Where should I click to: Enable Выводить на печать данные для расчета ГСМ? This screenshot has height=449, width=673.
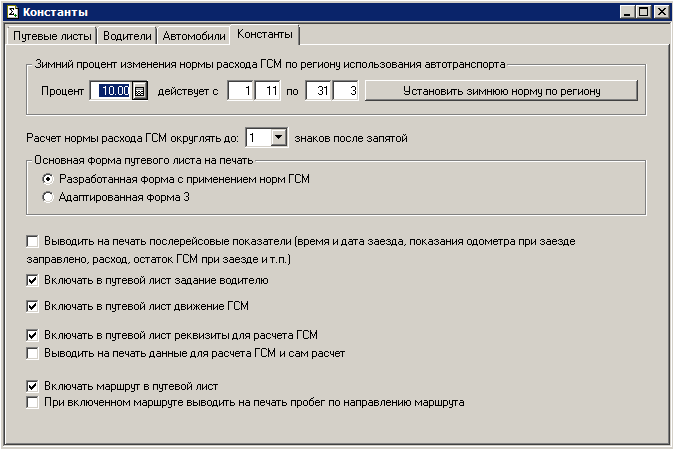[33, 353]
